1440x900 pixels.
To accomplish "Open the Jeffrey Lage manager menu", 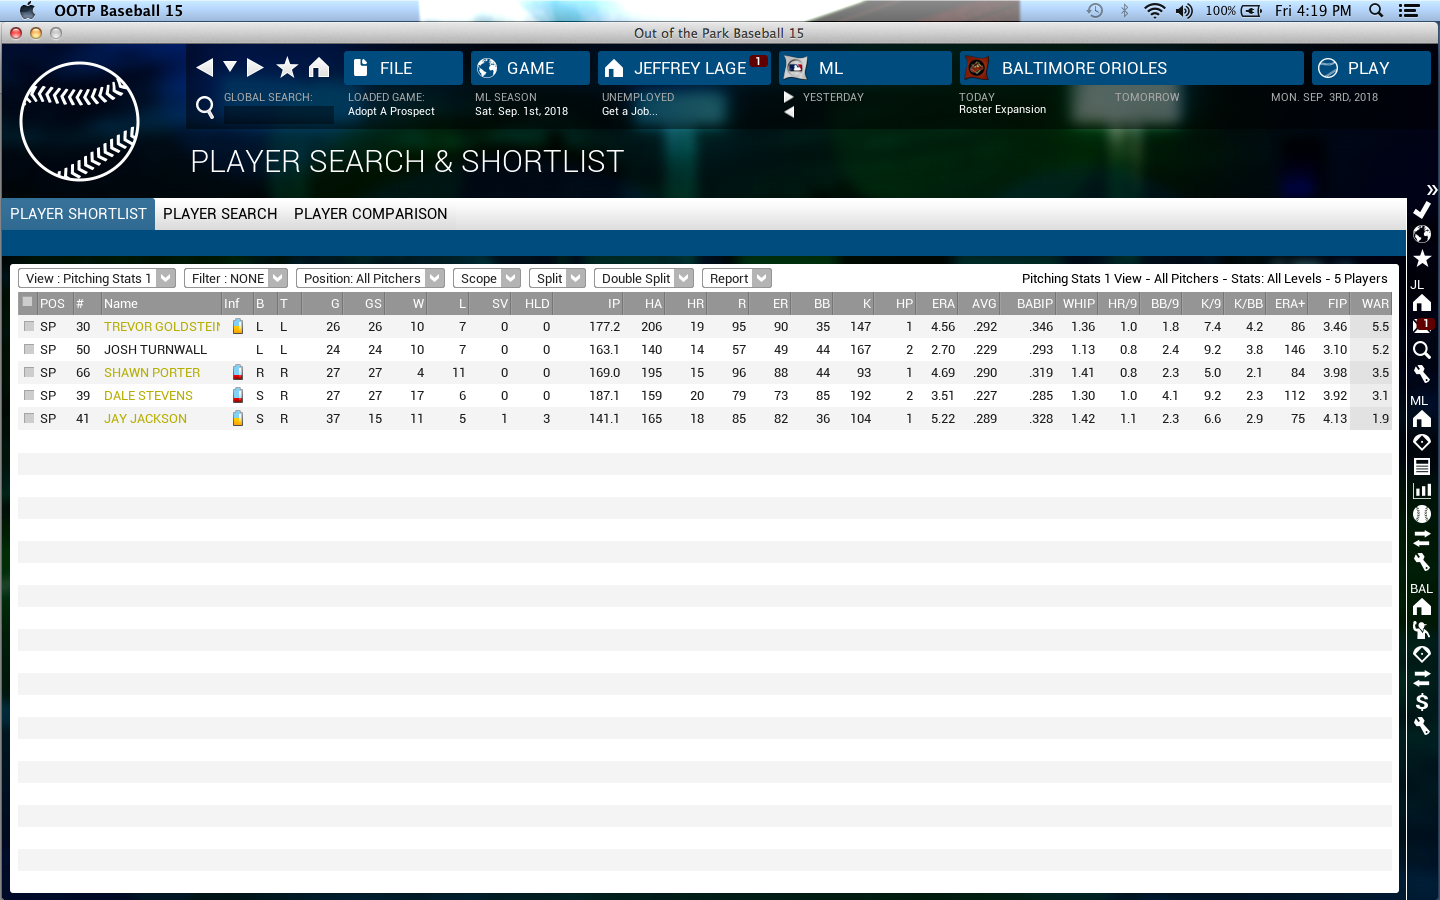I will point(684,68).
